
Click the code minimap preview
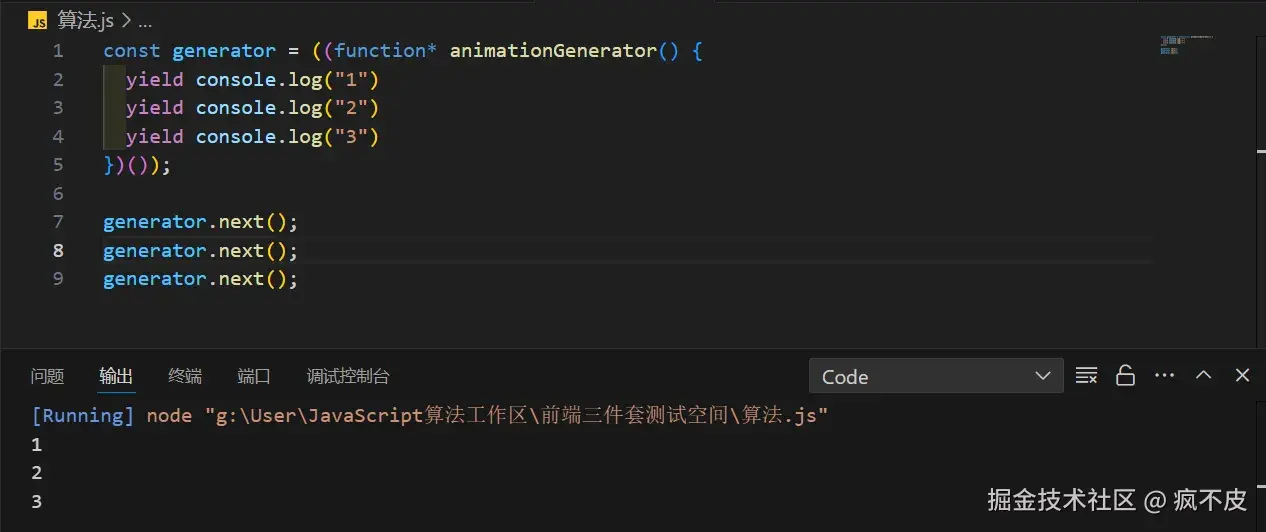click(x=1186, y=44)
